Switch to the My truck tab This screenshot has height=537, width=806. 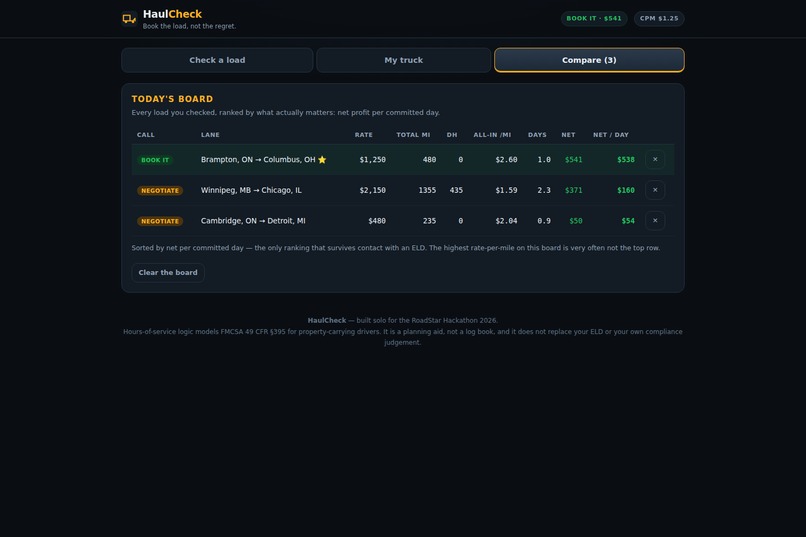click(404, 60)
